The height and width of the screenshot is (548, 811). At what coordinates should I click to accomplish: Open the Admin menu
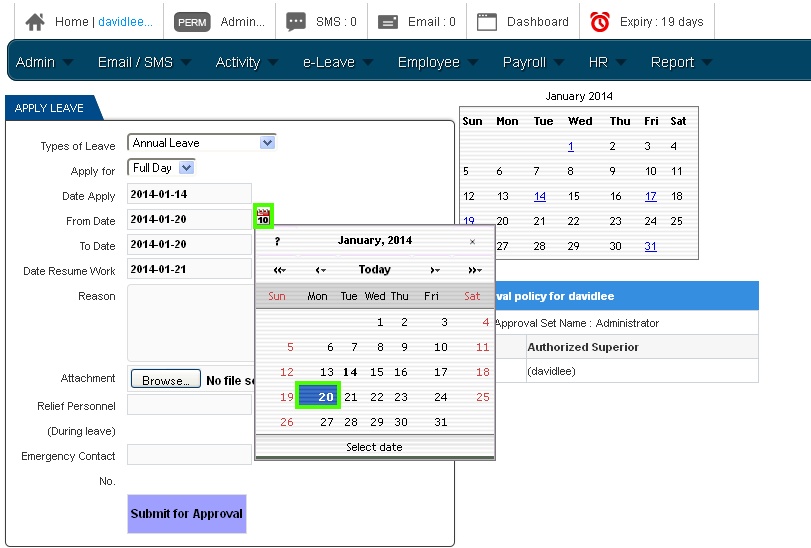coord(44,62)
